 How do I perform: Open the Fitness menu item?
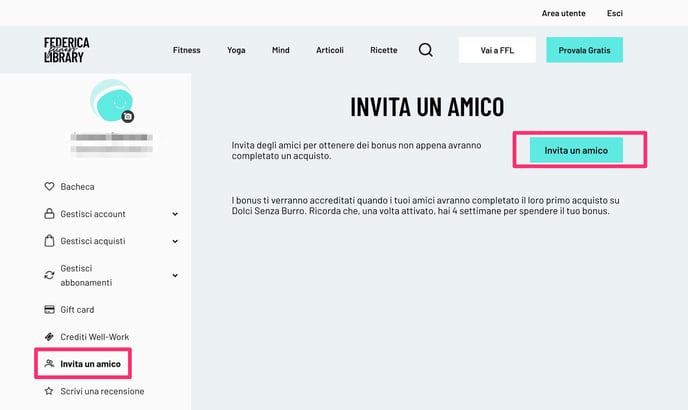[x=186, y=50]
